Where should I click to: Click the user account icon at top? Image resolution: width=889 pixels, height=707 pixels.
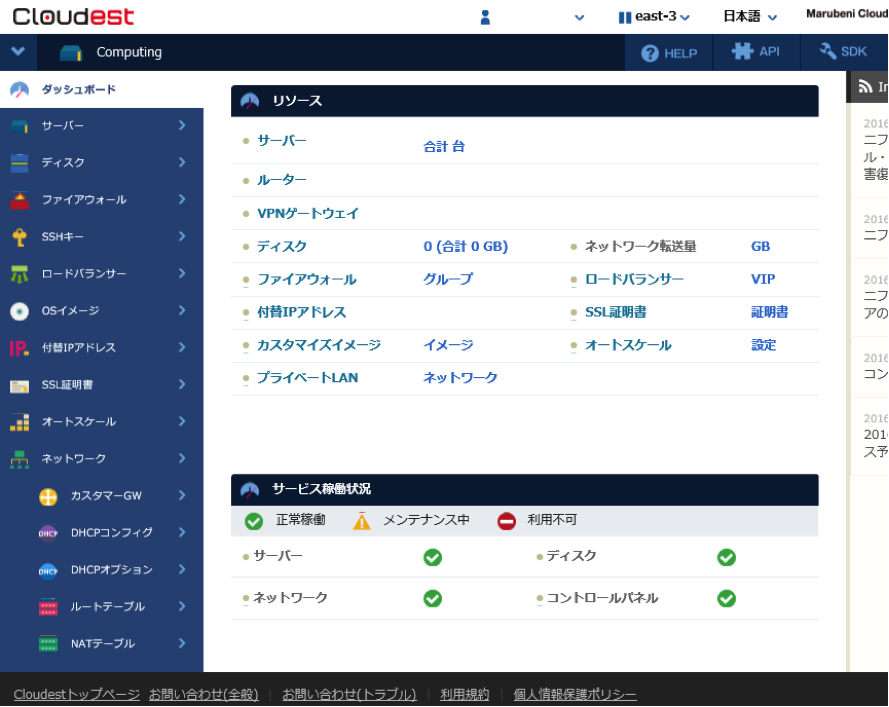click(x=484, y=16)
